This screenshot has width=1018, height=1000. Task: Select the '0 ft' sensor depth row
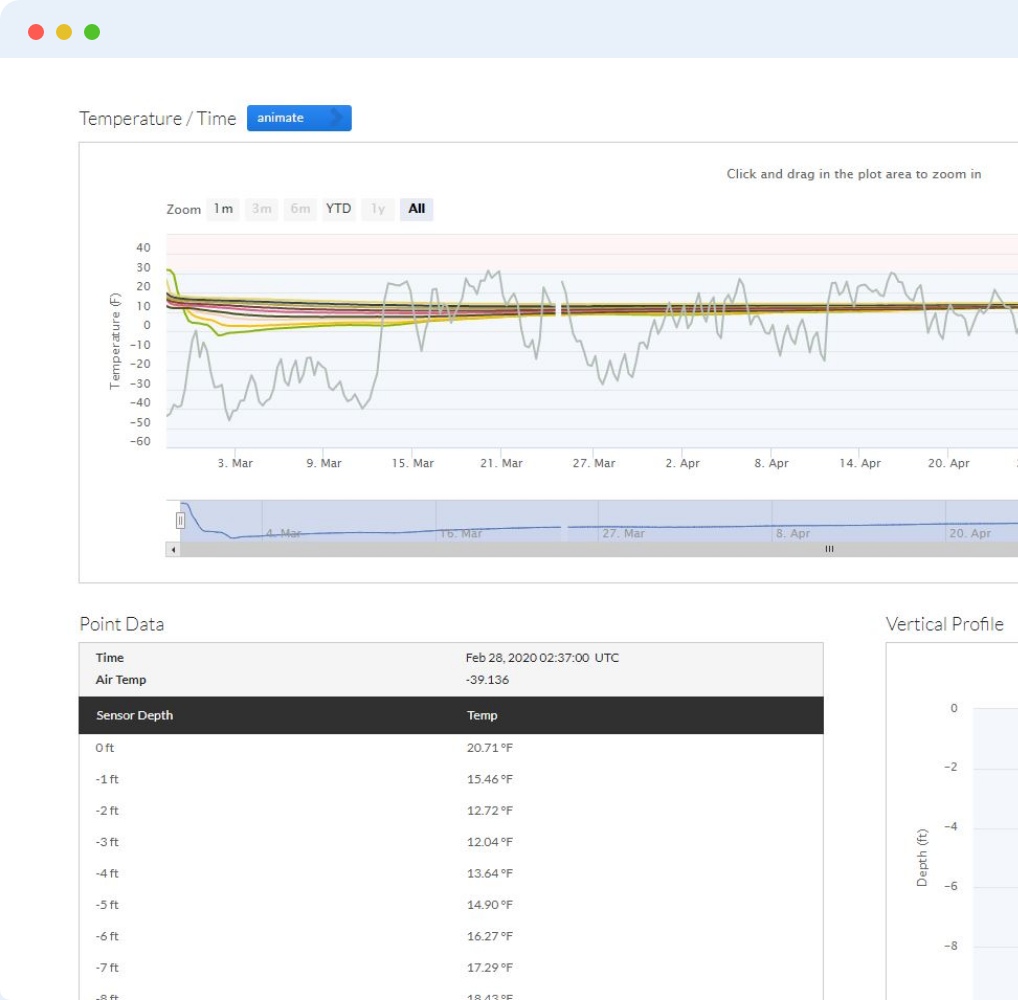(451, 748)
